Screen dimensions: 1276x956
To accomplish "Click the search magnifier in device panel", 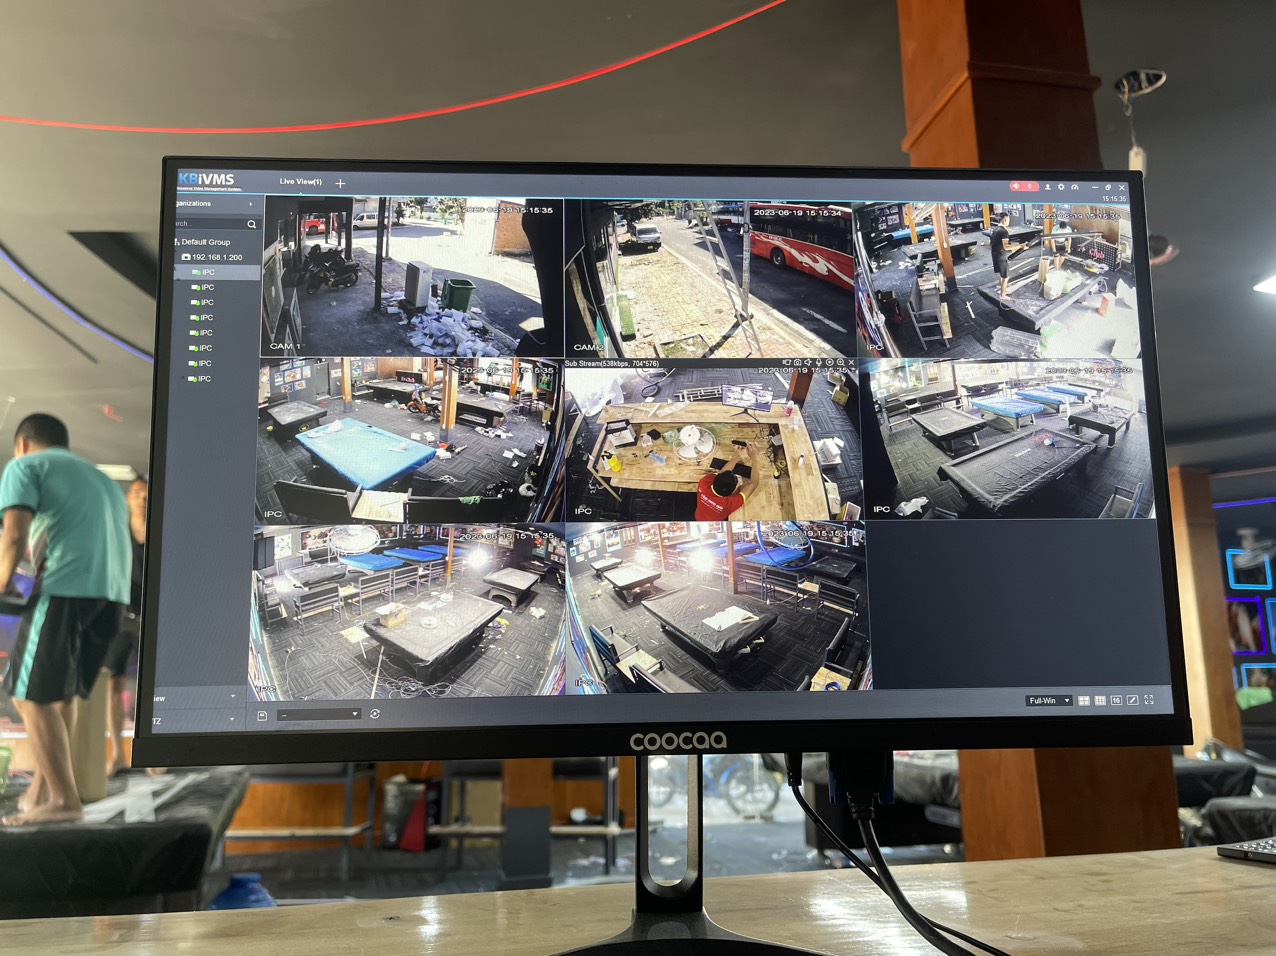I will tap(251, 224).
